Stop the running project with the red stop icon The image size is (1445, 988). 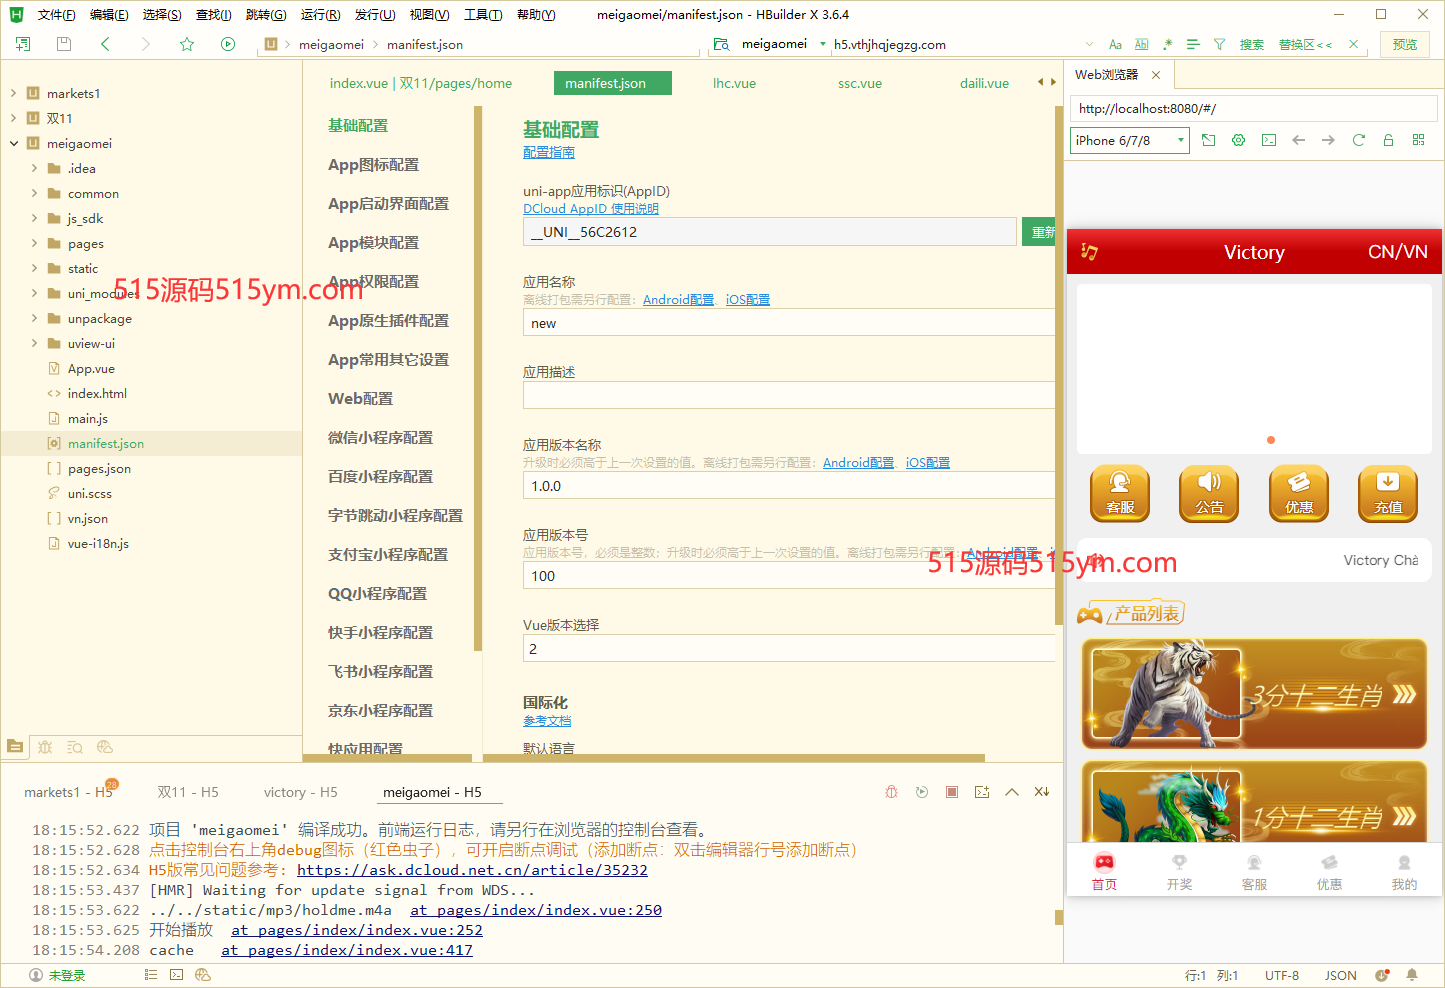point(951,791)
